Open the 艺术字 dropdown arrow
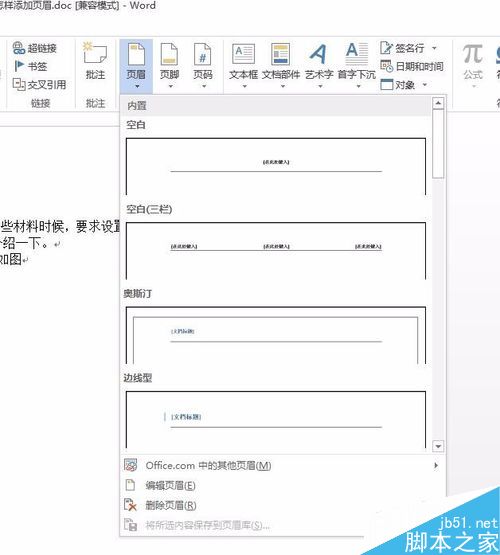Screen dimensions: 500x555 [x=320, y=86]
